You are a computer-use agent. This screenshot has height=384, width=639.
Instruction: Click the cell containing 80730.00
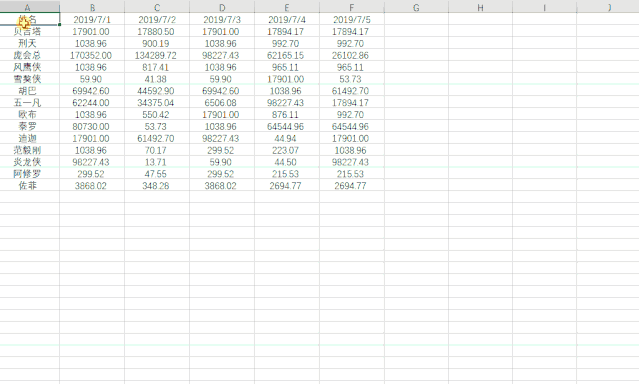click(x=92, y=126)
